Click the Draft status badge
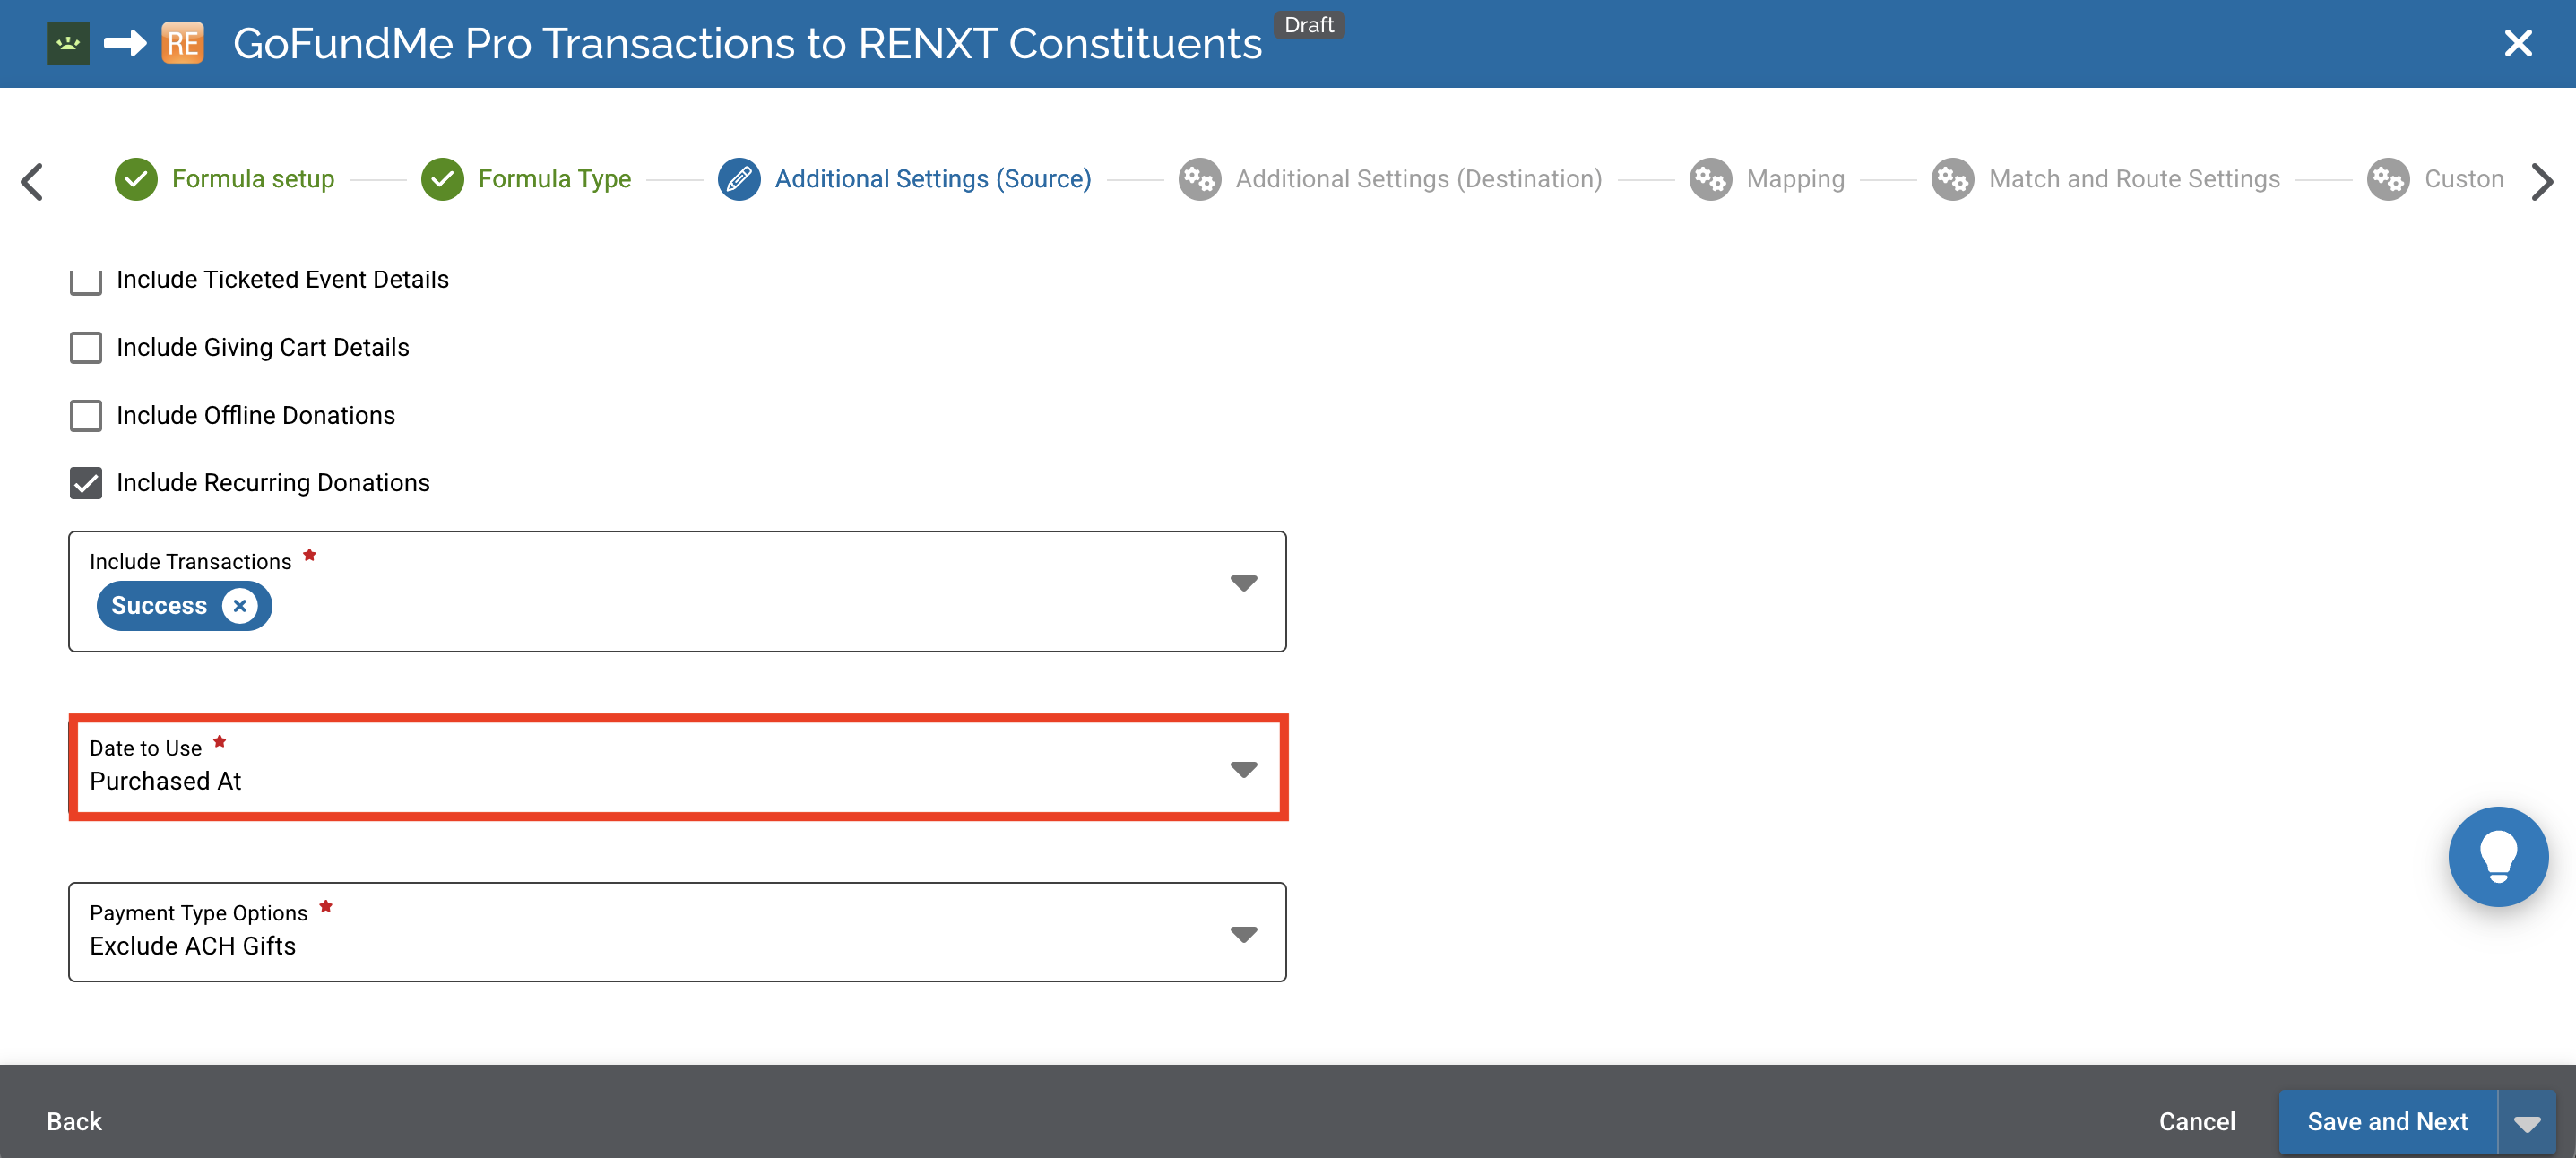Viewport: 2576px width, 1158px height. pyautogui.click(x=1309, y=25)
